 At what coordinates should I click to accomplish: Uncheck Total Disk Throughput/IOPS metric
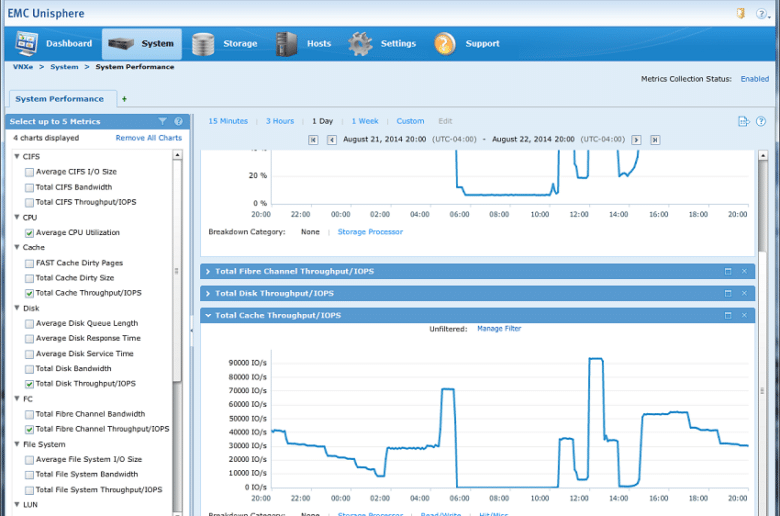pos(29,384)
